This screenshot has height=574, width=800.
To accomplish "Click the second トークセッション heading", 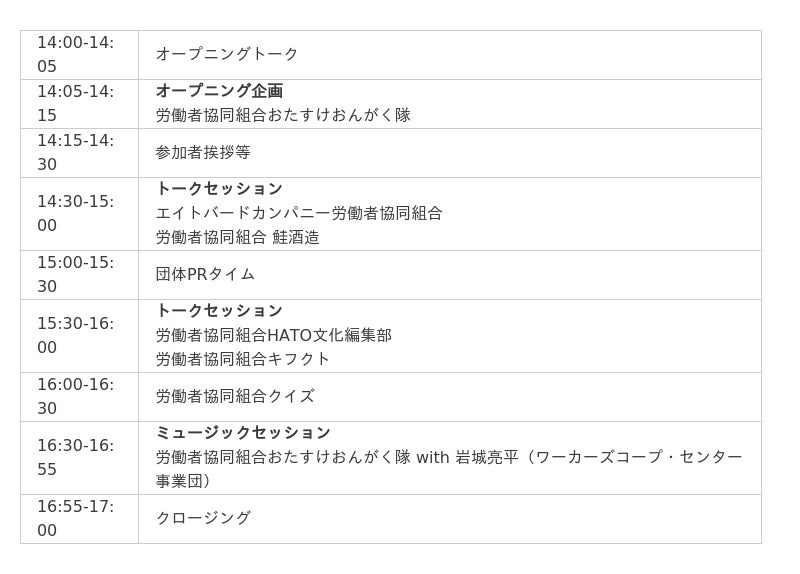I will tap(219, 311).
